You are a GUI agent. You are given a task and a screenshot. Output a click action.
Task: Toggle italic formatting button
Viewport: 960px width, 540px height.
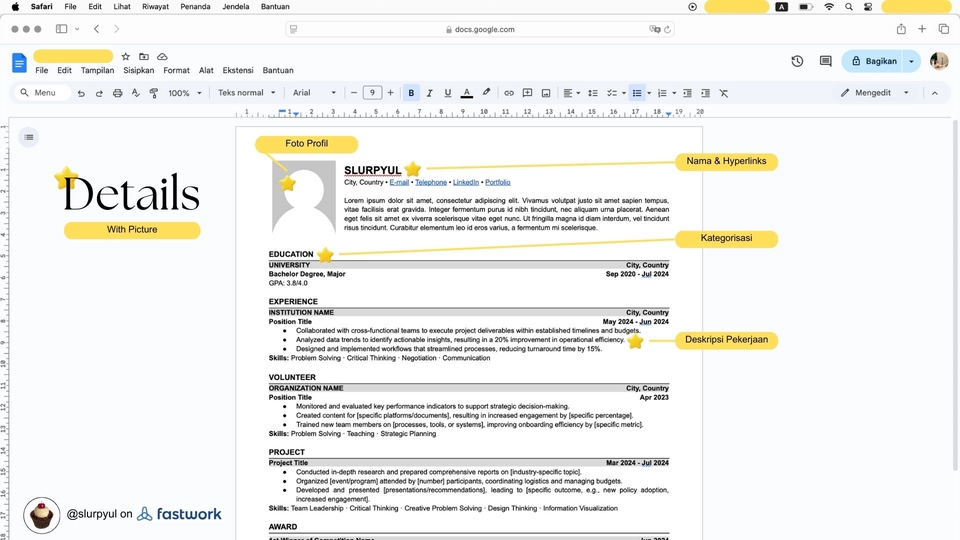coord(429,93)
